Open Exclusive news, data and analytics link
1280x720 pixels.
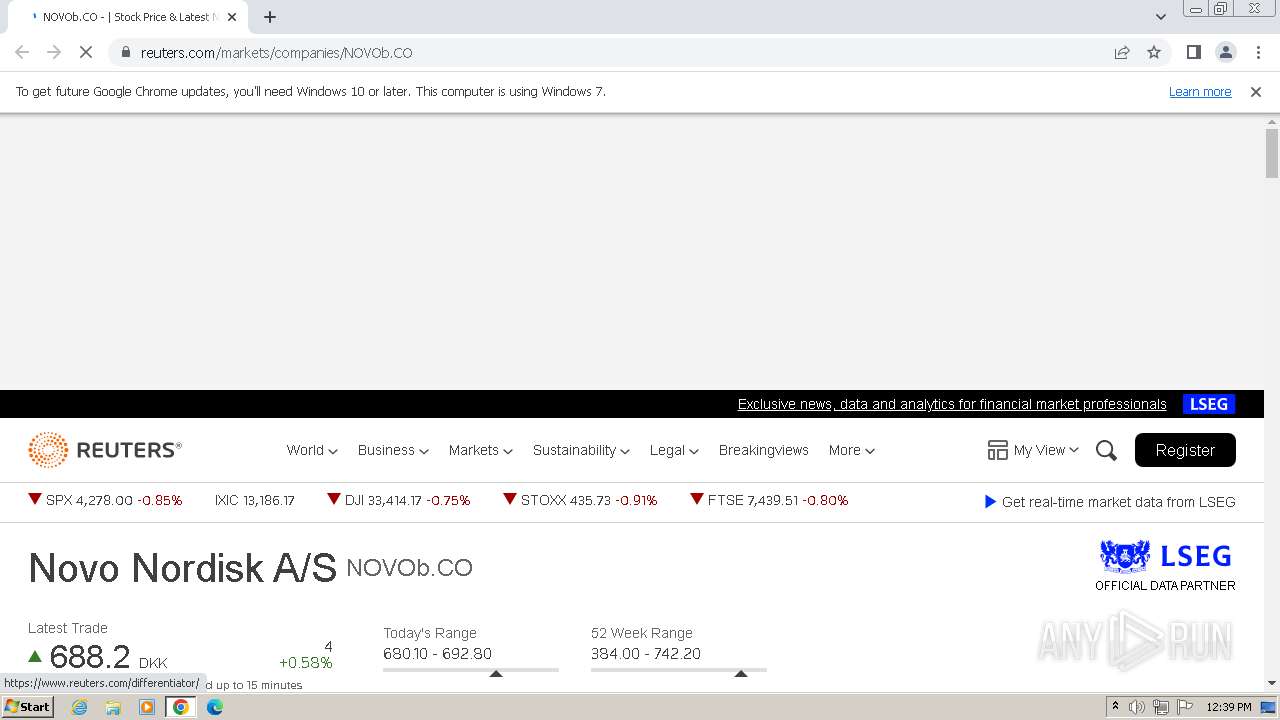coord(952,404)
